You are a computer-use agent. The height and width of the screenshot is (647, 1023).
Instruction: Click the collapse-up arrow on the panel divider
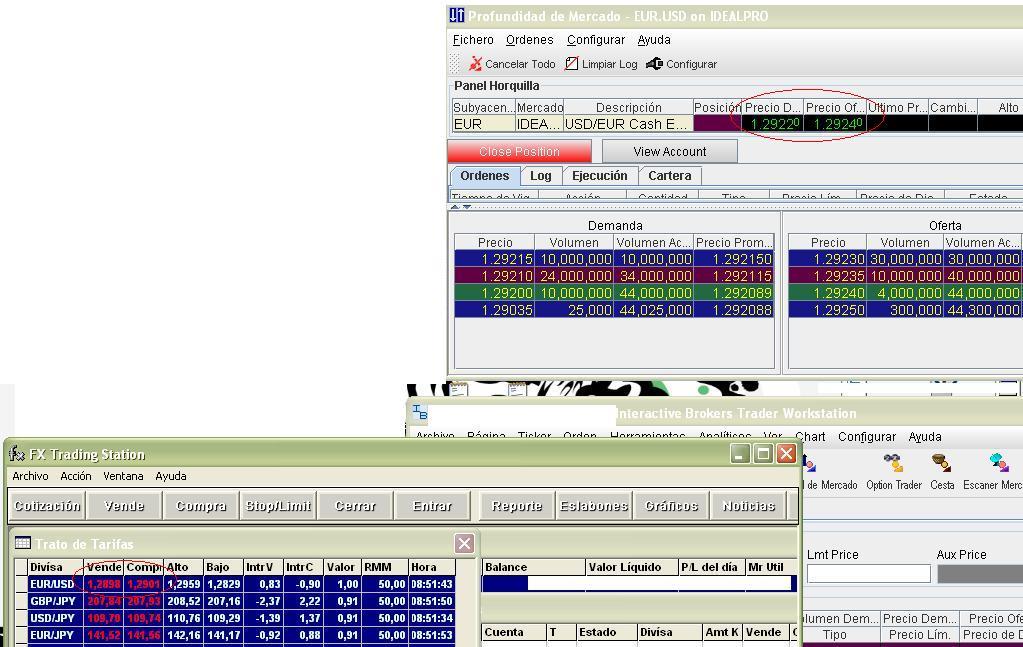455,207
